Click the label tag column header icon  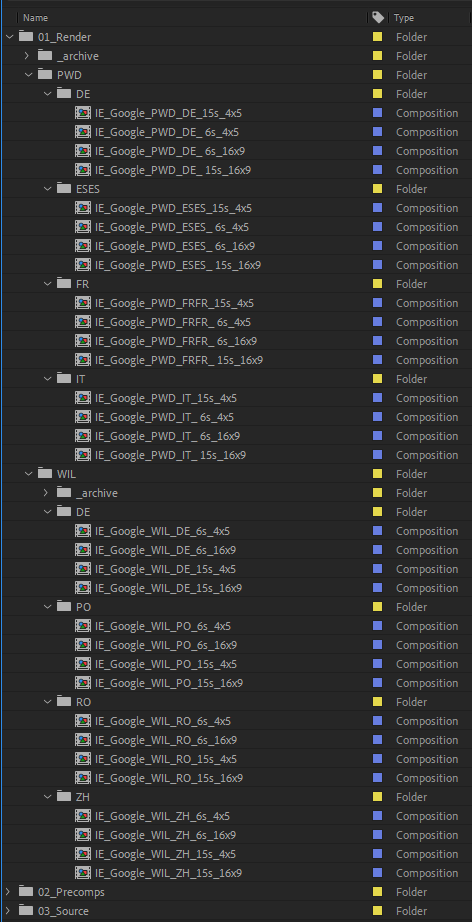click(x=378, y=18)
